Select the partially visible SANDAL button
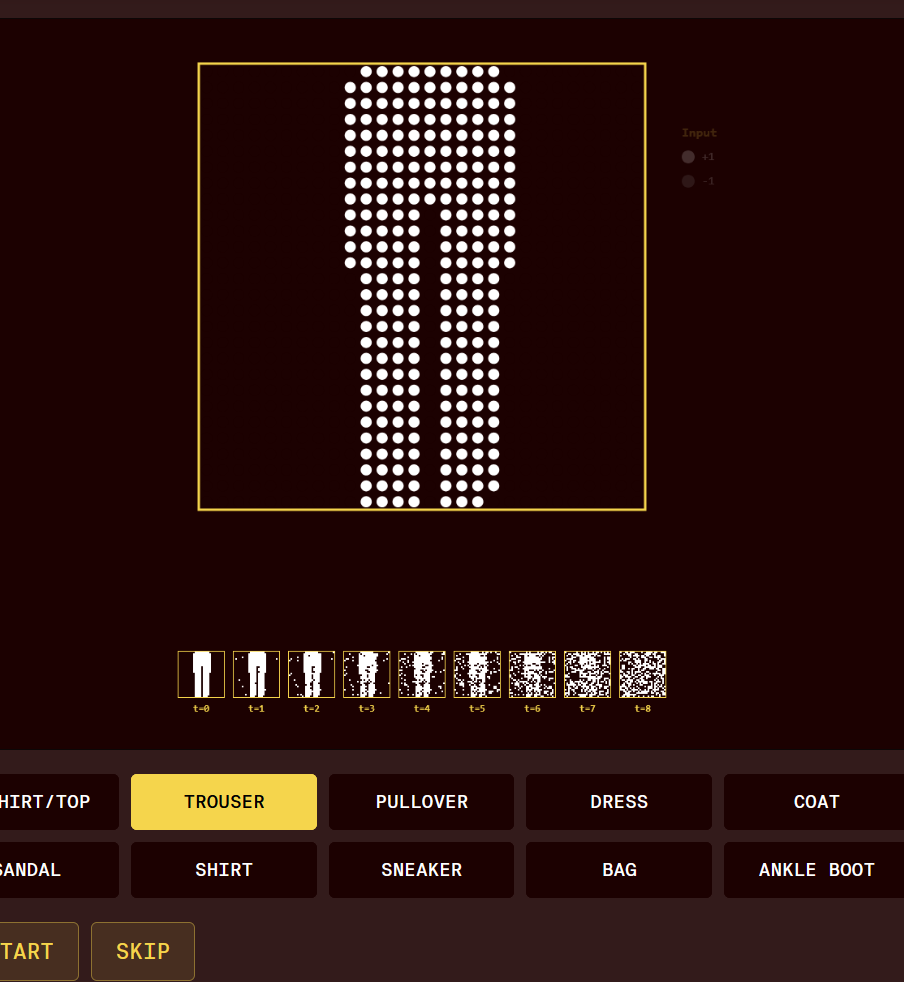 click(x=59, y=870)
